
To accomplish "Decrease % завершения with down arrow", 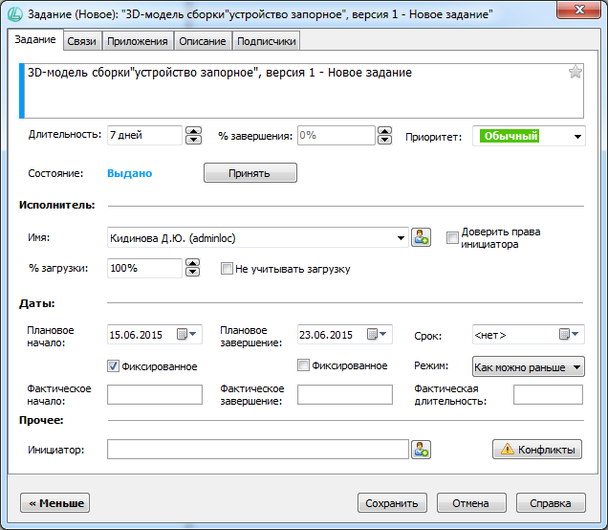I will point(385,140).
